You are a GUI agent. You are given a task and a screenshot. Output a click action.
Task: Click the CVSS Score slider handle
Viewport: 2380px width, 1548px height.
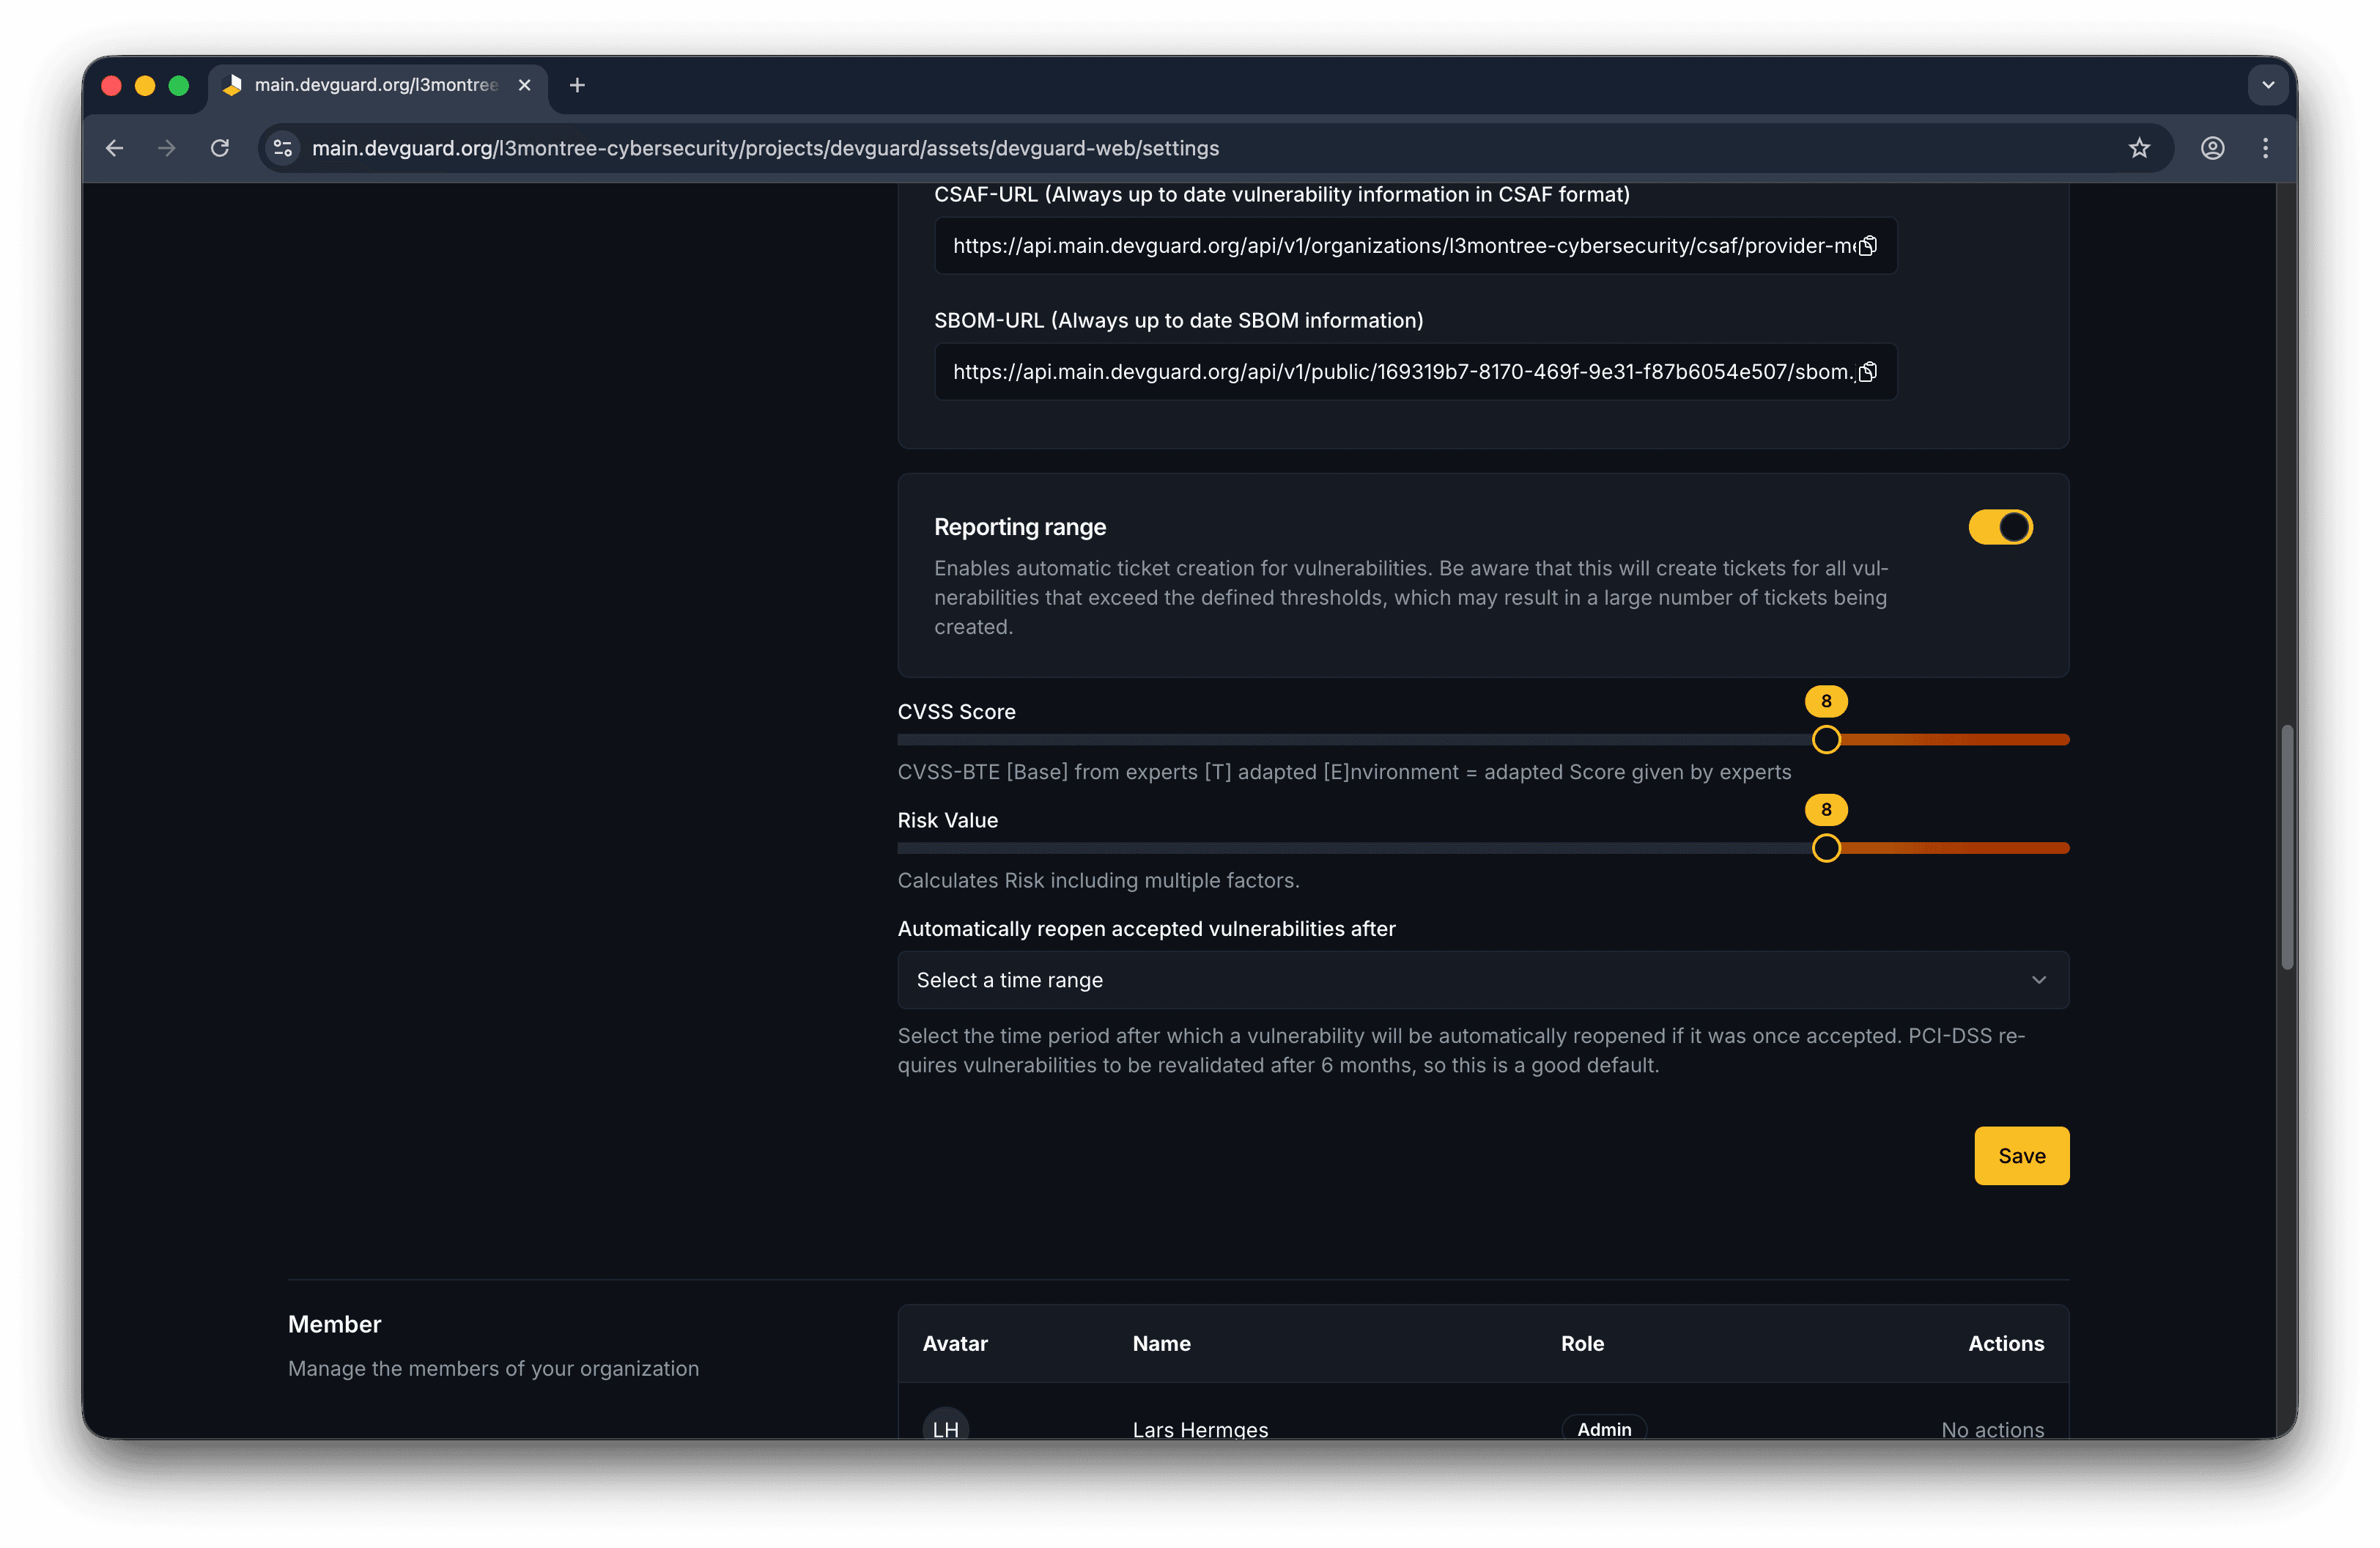pos(1826,740)
